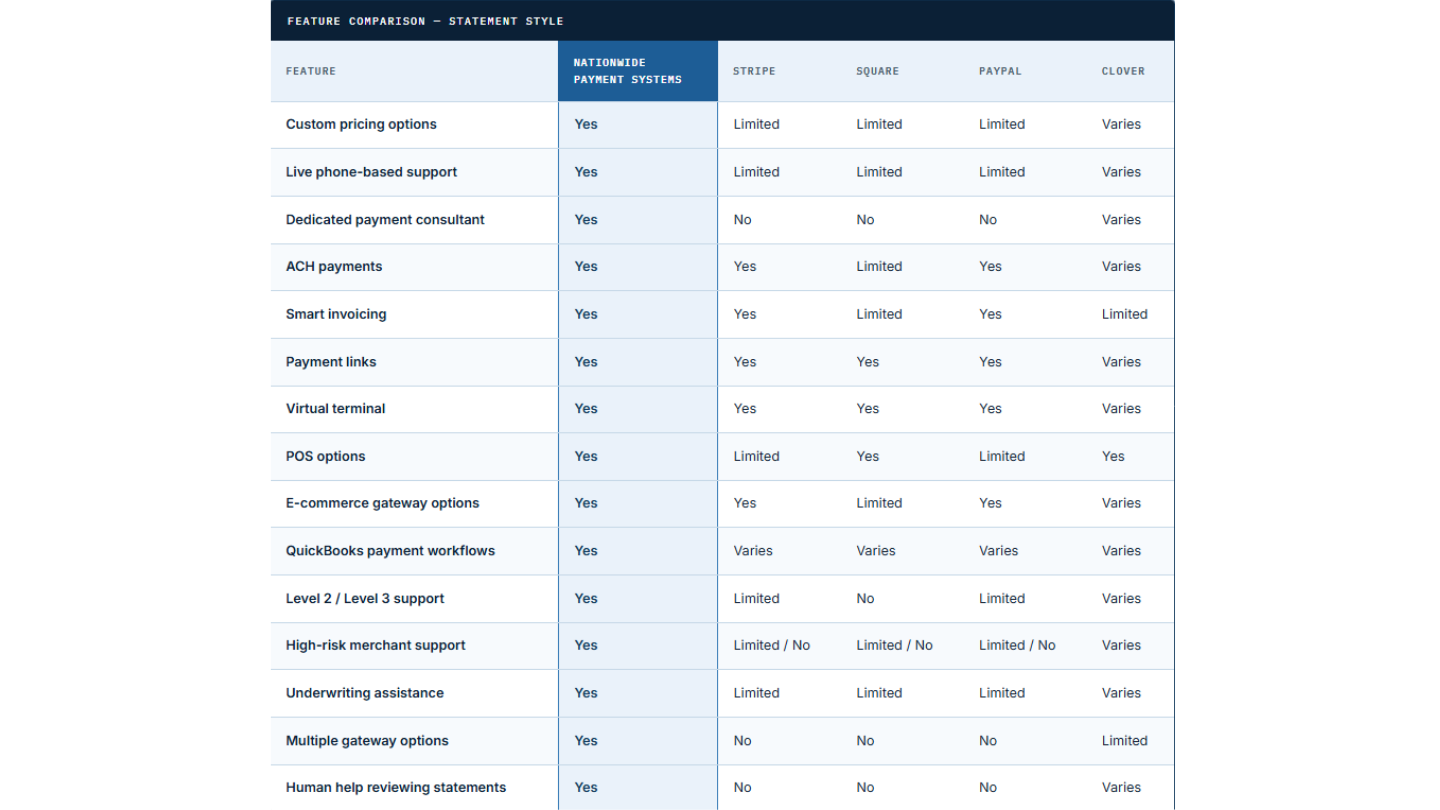Click the 'Dedicated payment consultant' feature label

(x=385, y=220)
